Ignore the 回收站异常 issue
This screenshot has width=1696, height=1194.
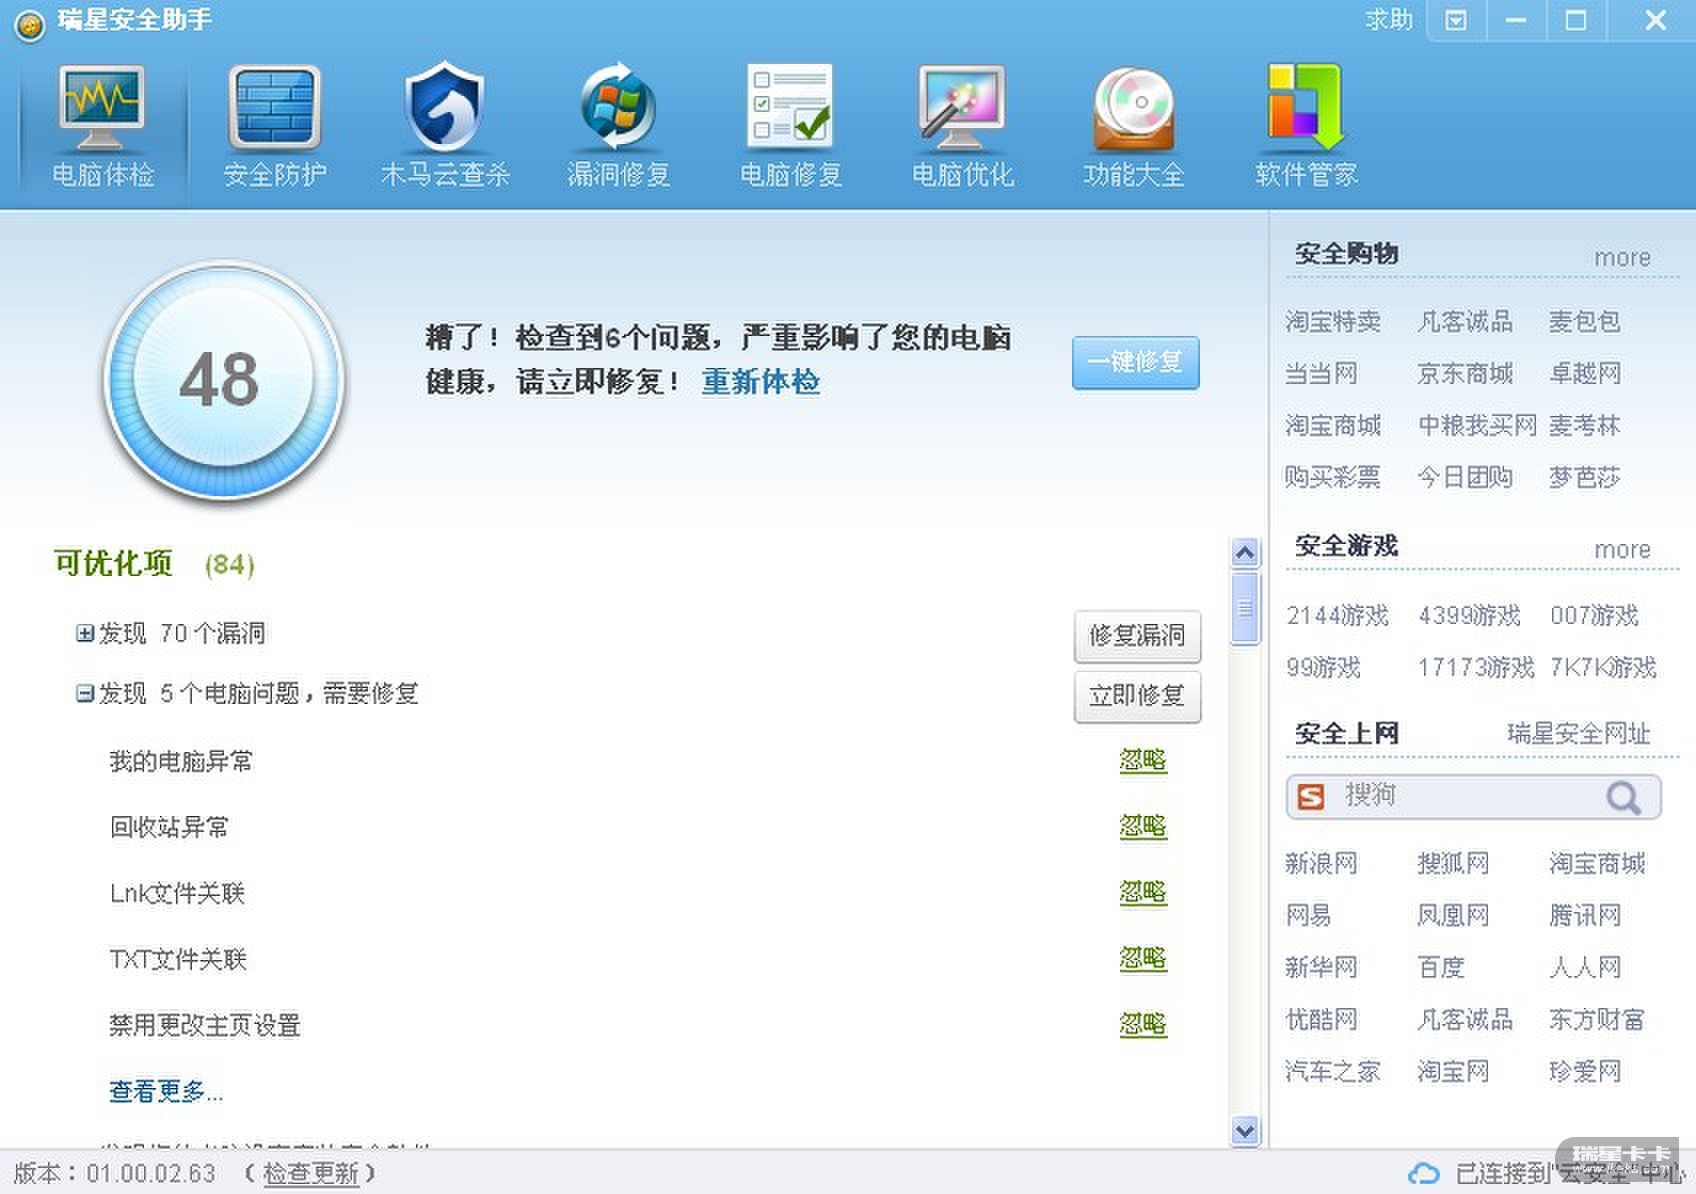point(1143,827)
